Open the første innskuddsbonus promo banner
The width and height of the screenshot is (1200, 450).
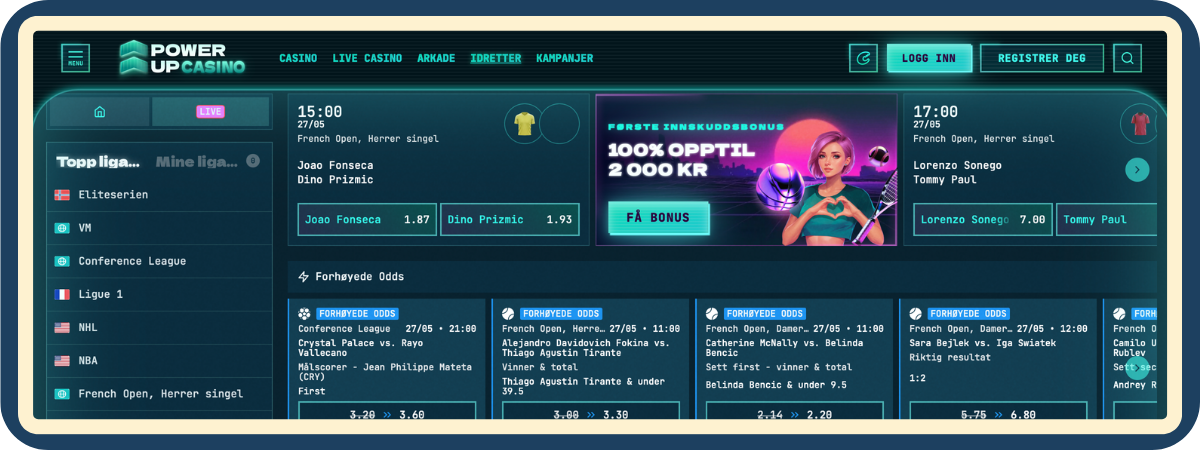coord(746,170)
